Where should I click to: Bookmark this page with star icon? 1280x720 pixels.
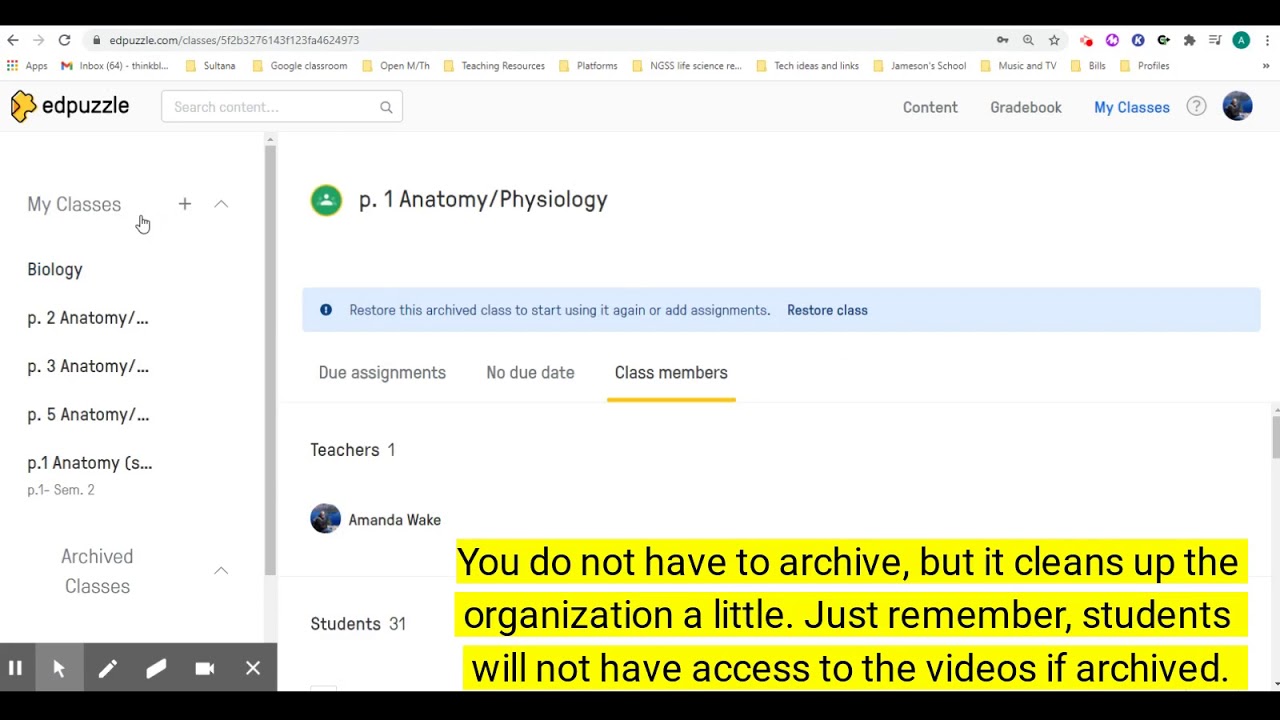1054,40
